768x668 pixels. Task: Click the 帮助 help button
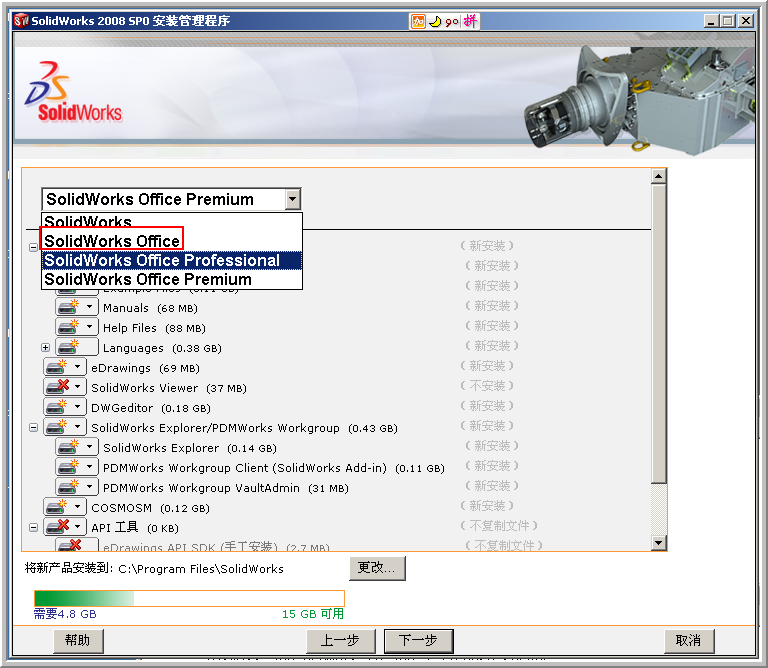pyautogui.click(x=78, y=641)
